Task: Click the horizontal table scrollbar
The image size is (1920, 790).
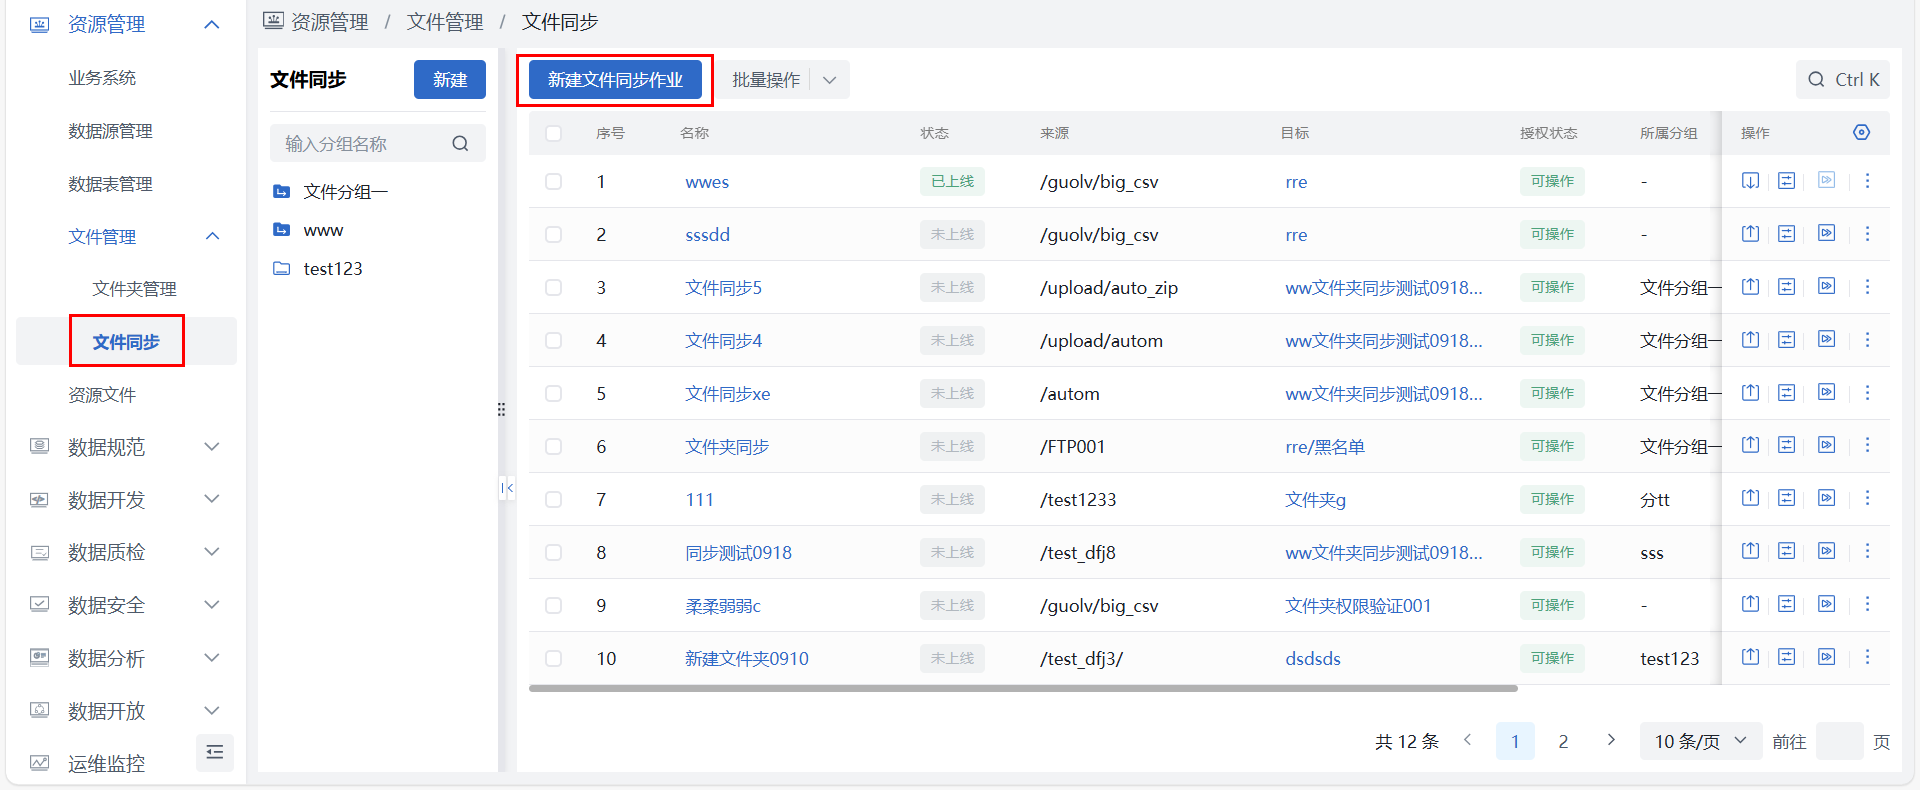Action: [1022, 688]
